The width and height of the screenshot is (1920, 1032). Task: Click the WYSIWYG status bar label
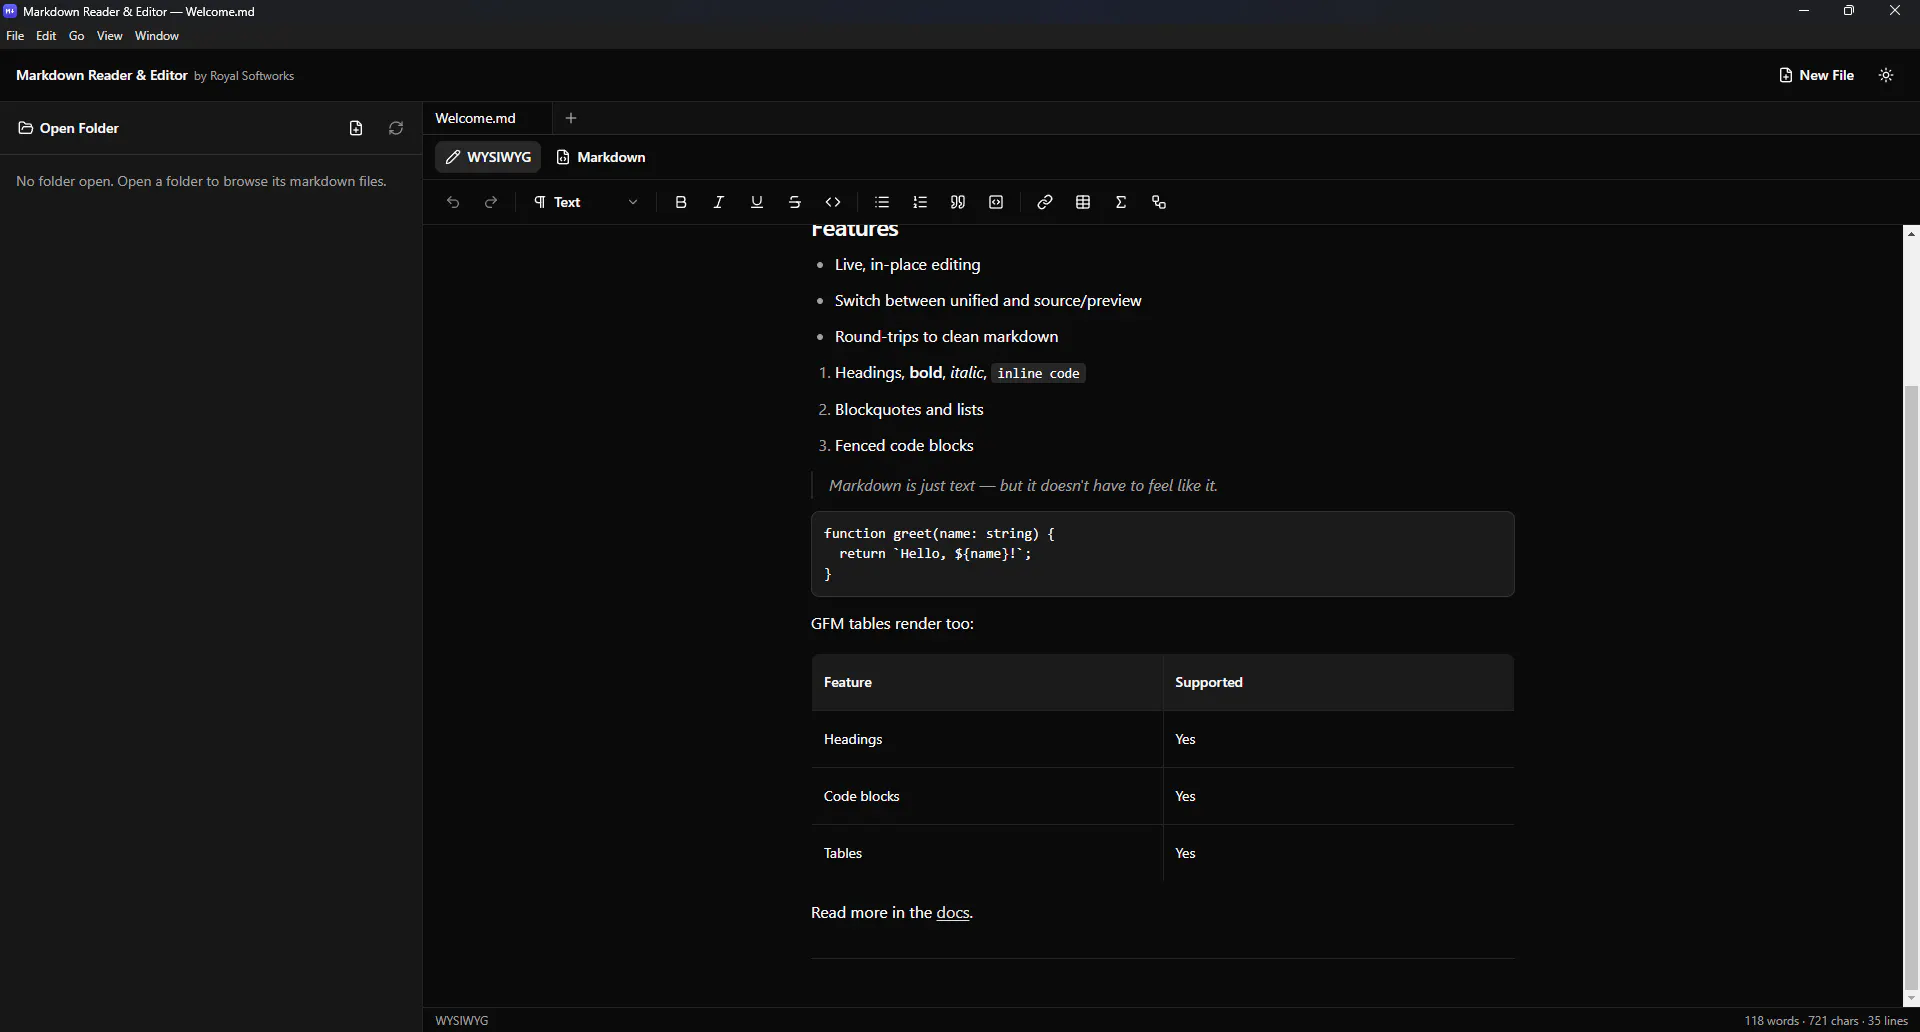462,1021
